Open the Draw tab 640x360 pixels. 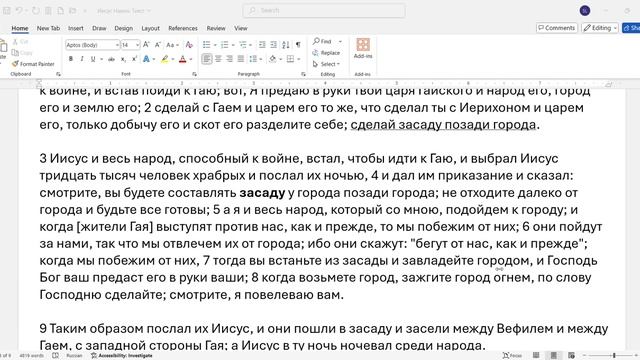click(x=99, y=28)
